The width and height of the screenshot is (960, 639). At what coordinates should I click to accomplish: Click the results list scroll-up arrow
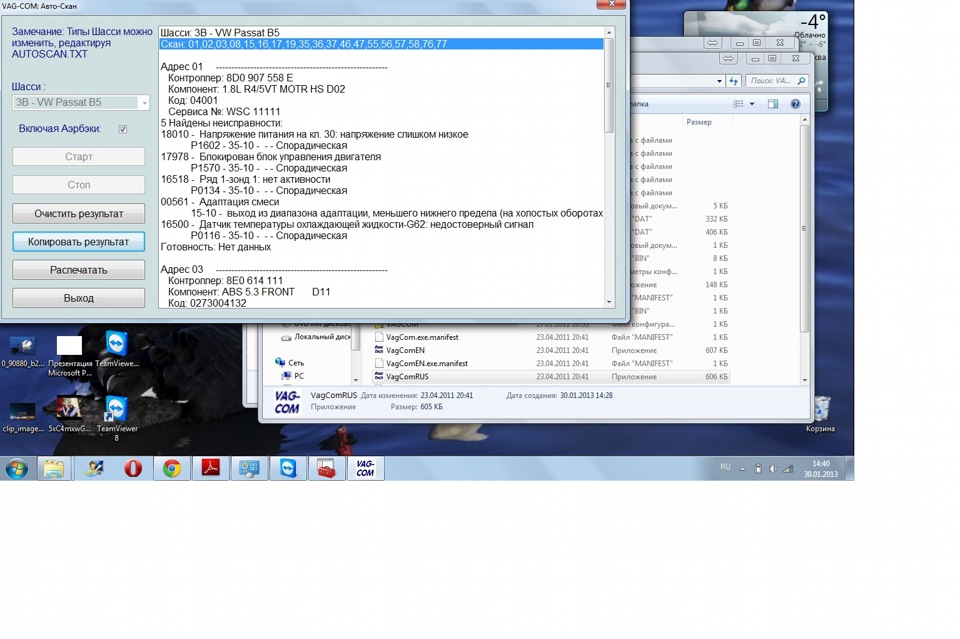click(609, 32)
